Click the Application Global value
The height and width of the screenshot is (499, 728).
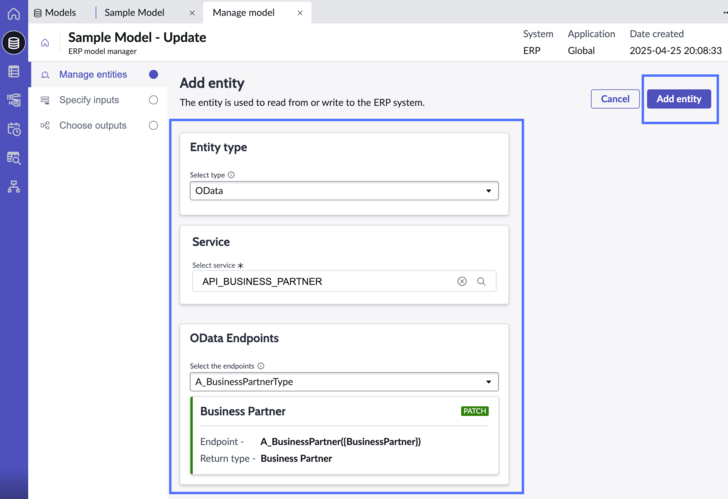click(581, 51)
